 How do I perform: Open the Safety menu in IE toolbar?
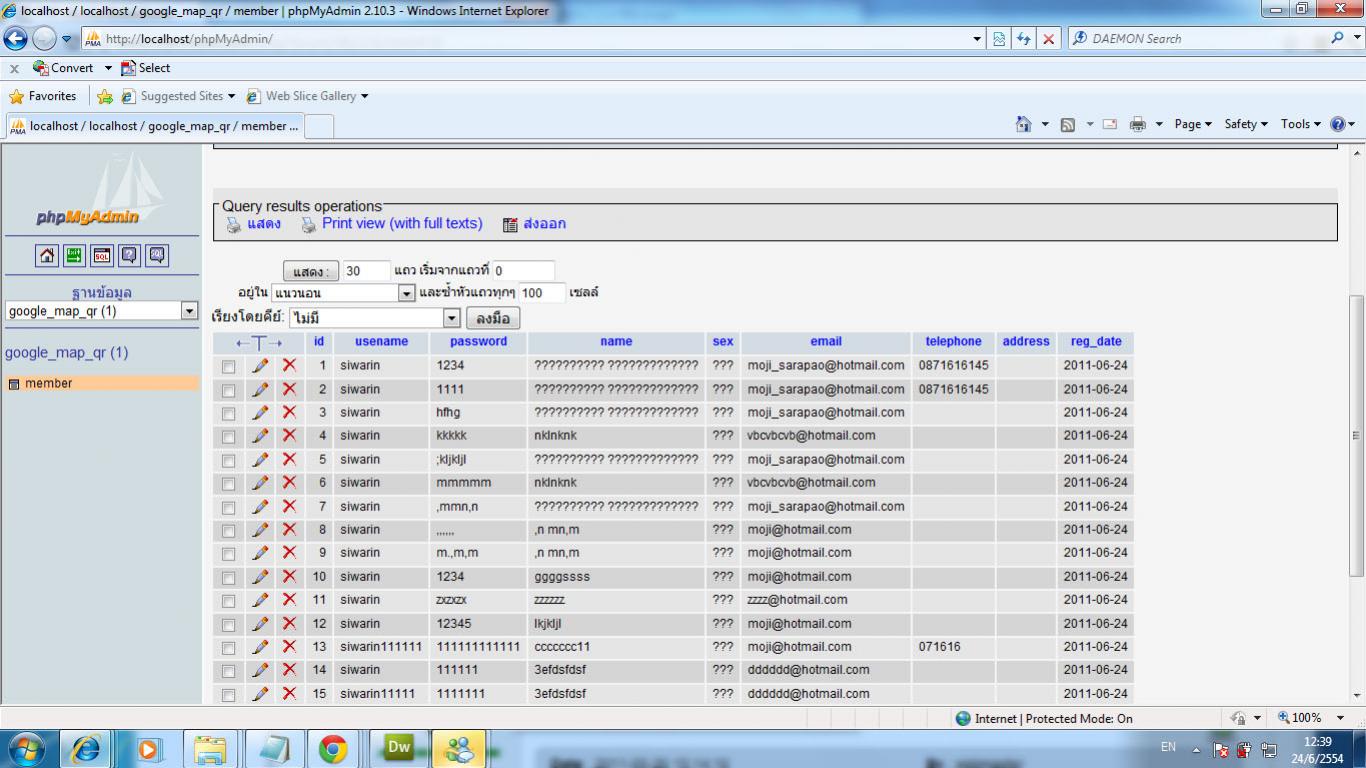point(1245,124)
